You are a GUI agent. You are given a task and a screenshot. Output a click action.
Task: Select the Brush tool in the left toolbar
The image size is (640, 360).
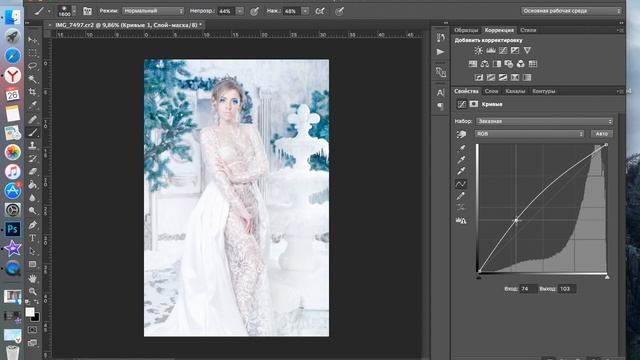coord(33,132)
